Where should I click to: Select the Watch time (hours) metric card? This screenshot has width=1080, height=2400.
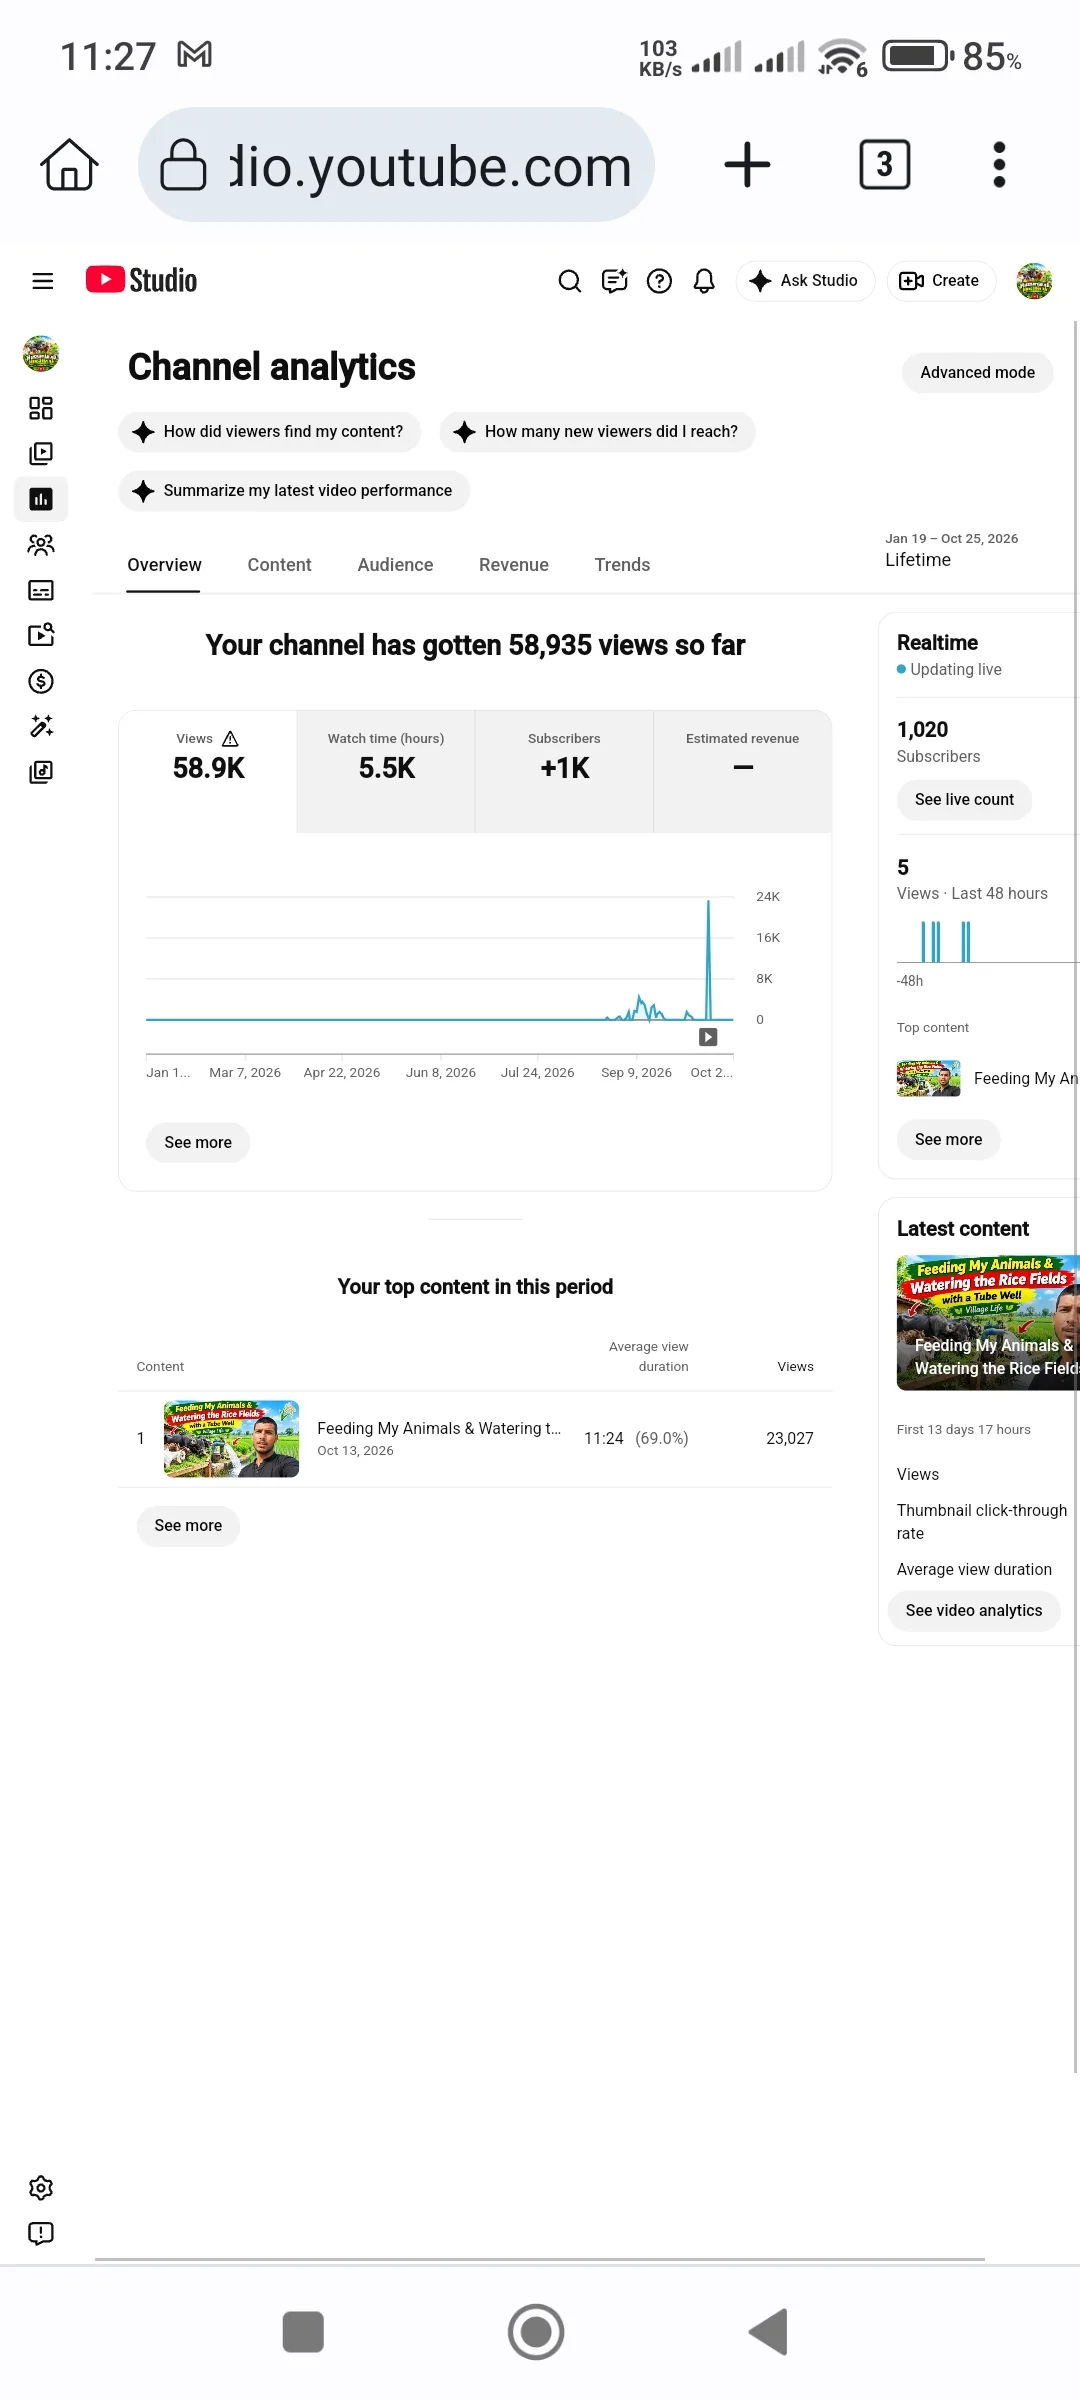pyautogui.click(x=386, y=771)
